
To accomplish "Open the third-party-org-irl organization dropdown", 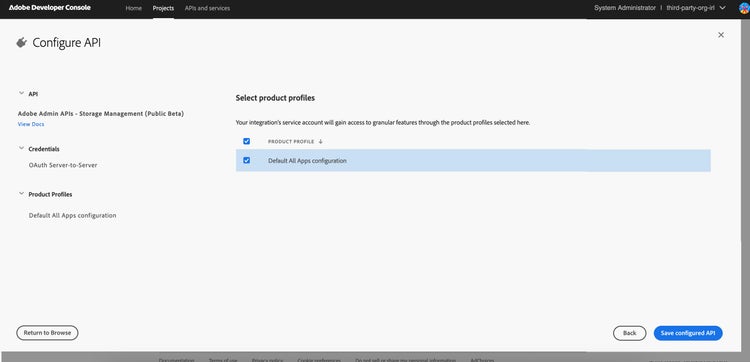I will tap(696, 8).
